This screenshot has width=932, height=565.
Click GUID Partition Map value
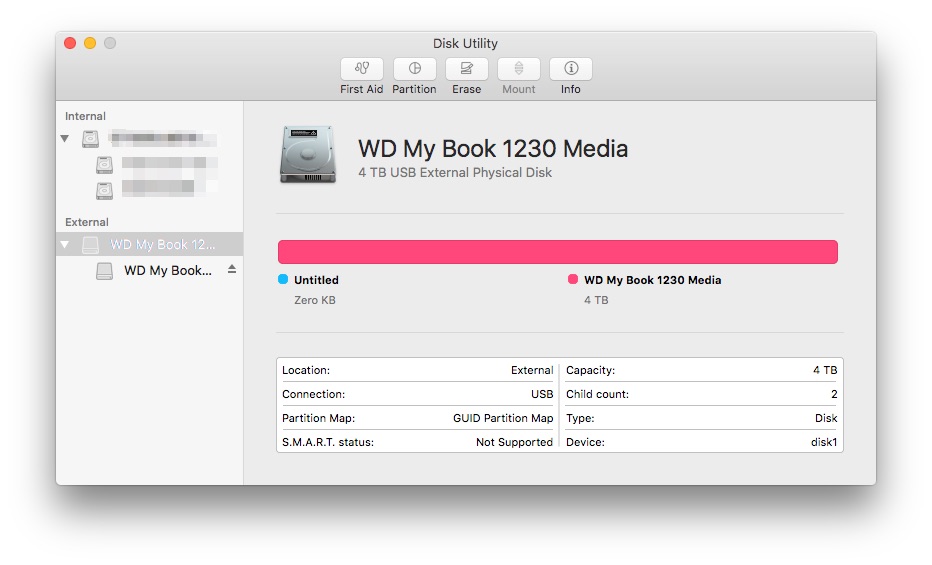pos(503,418)
